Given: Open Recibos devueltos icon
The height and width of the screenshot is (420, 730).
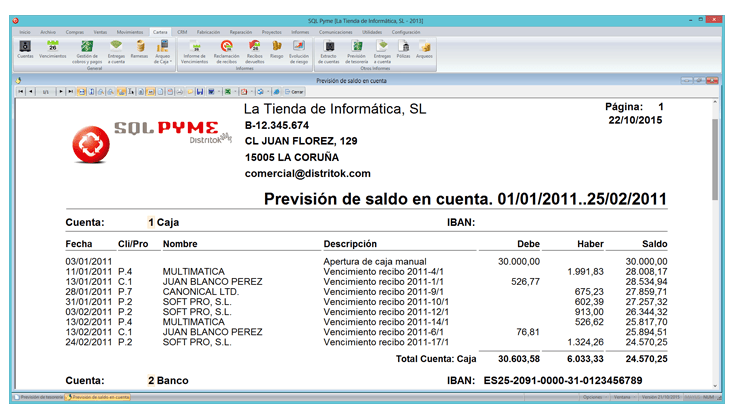Looking at the screenshot, I should (254, 49).
